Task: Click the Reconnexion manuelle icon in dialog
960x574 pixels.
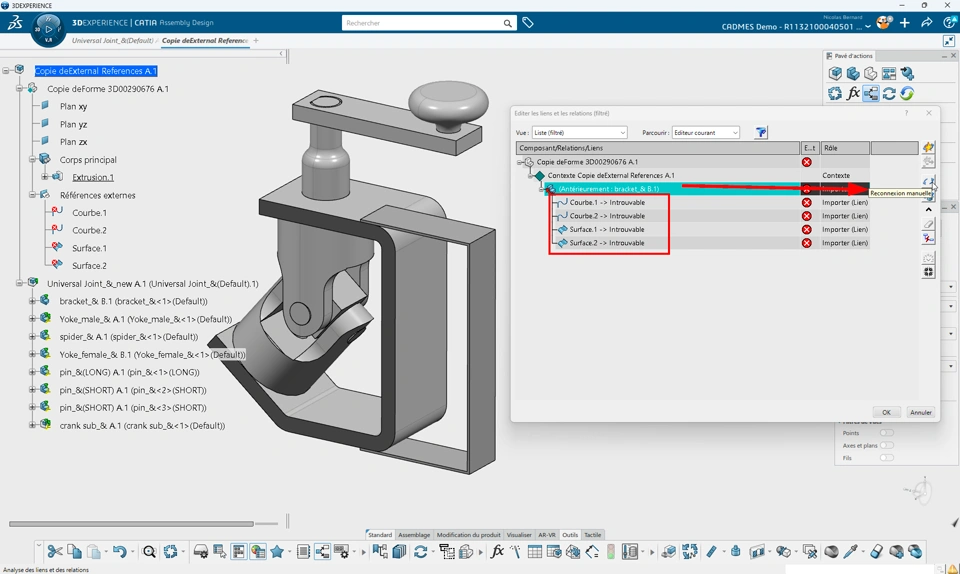Action: 928,182
